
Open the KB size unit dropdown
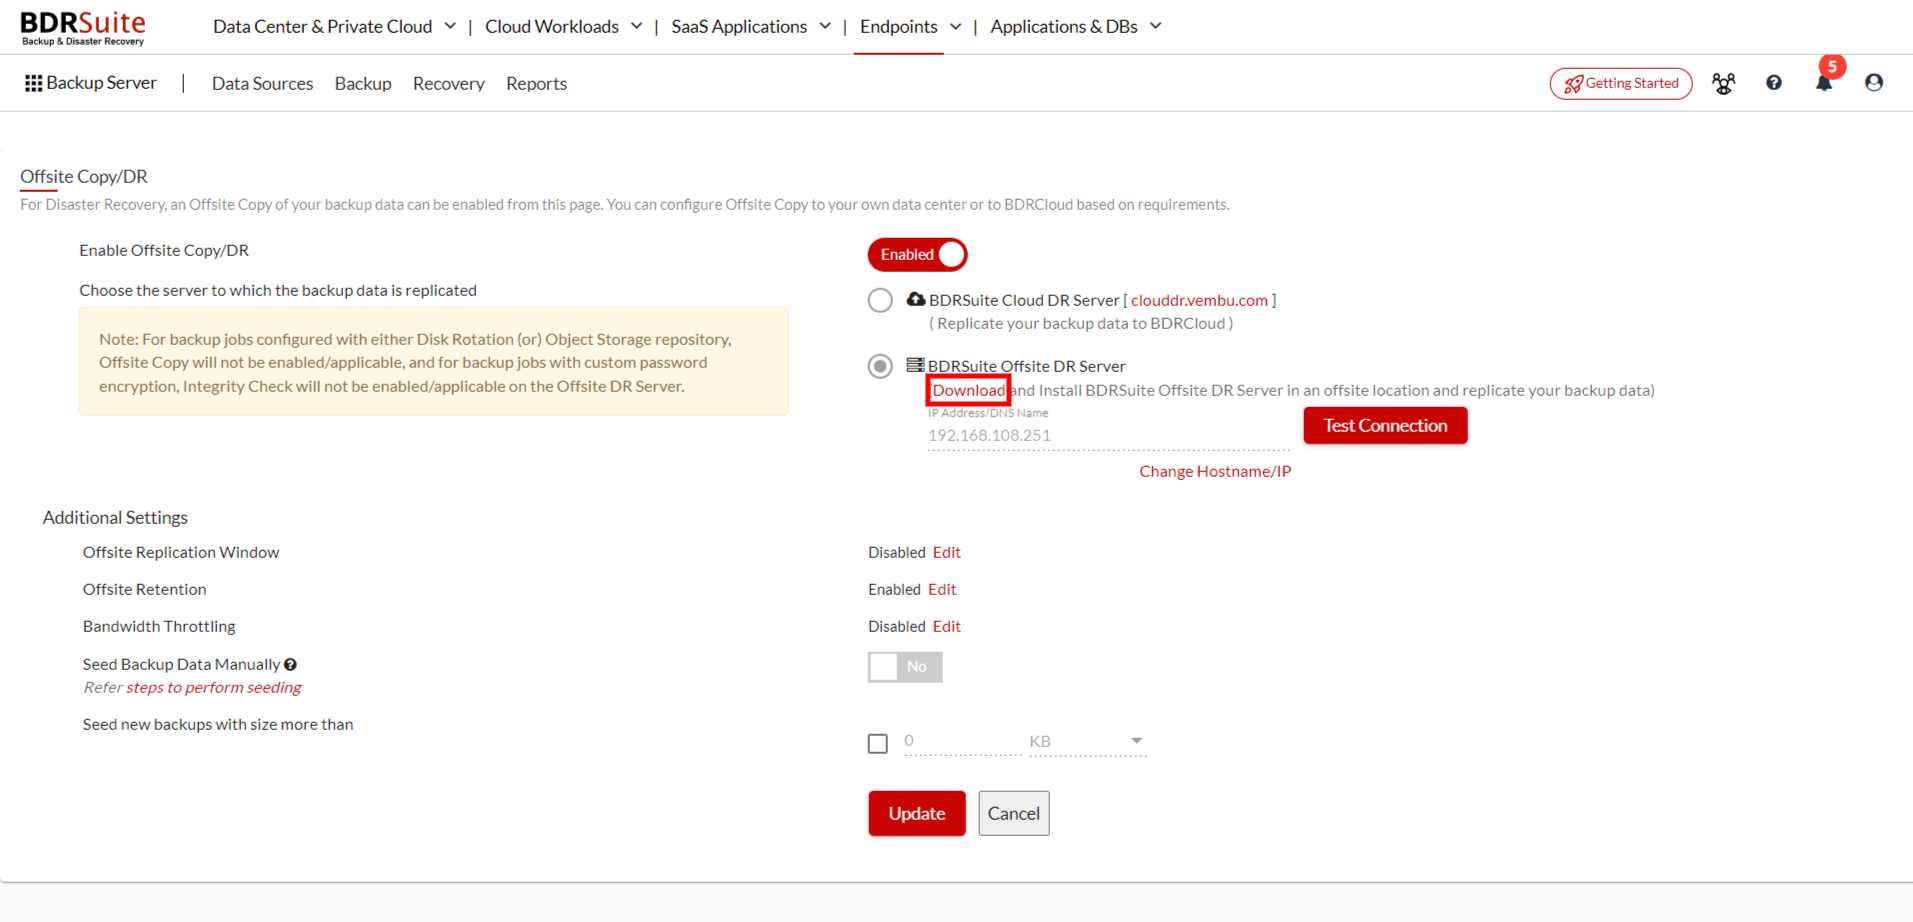[x=1087, y=741]
